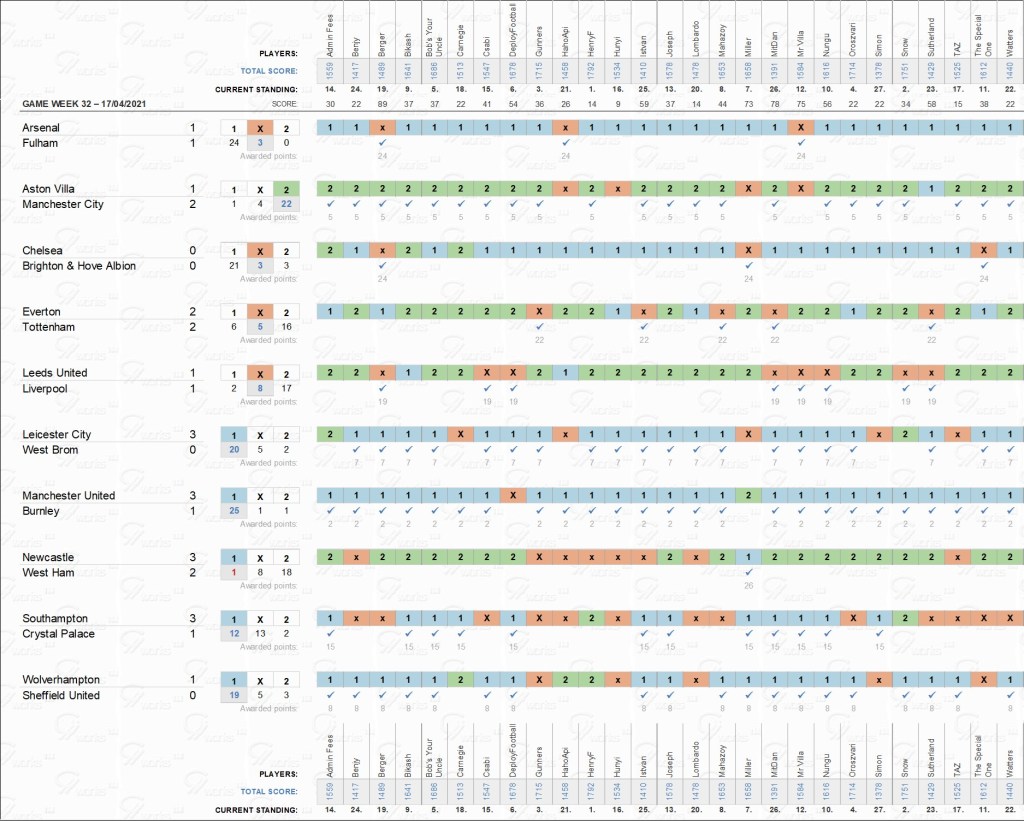This screenshot has height=821, width=1024.
Task: Click Gunners' checkmark in Everton vs Tottenham row
Action: click(539, 327)
